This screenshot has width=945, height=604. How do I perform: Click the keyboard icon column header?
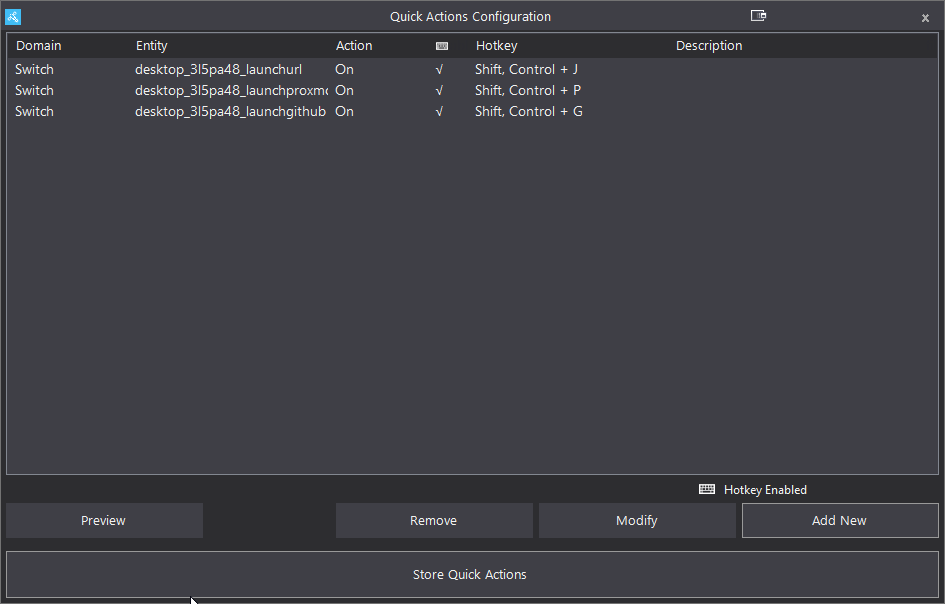442,46
